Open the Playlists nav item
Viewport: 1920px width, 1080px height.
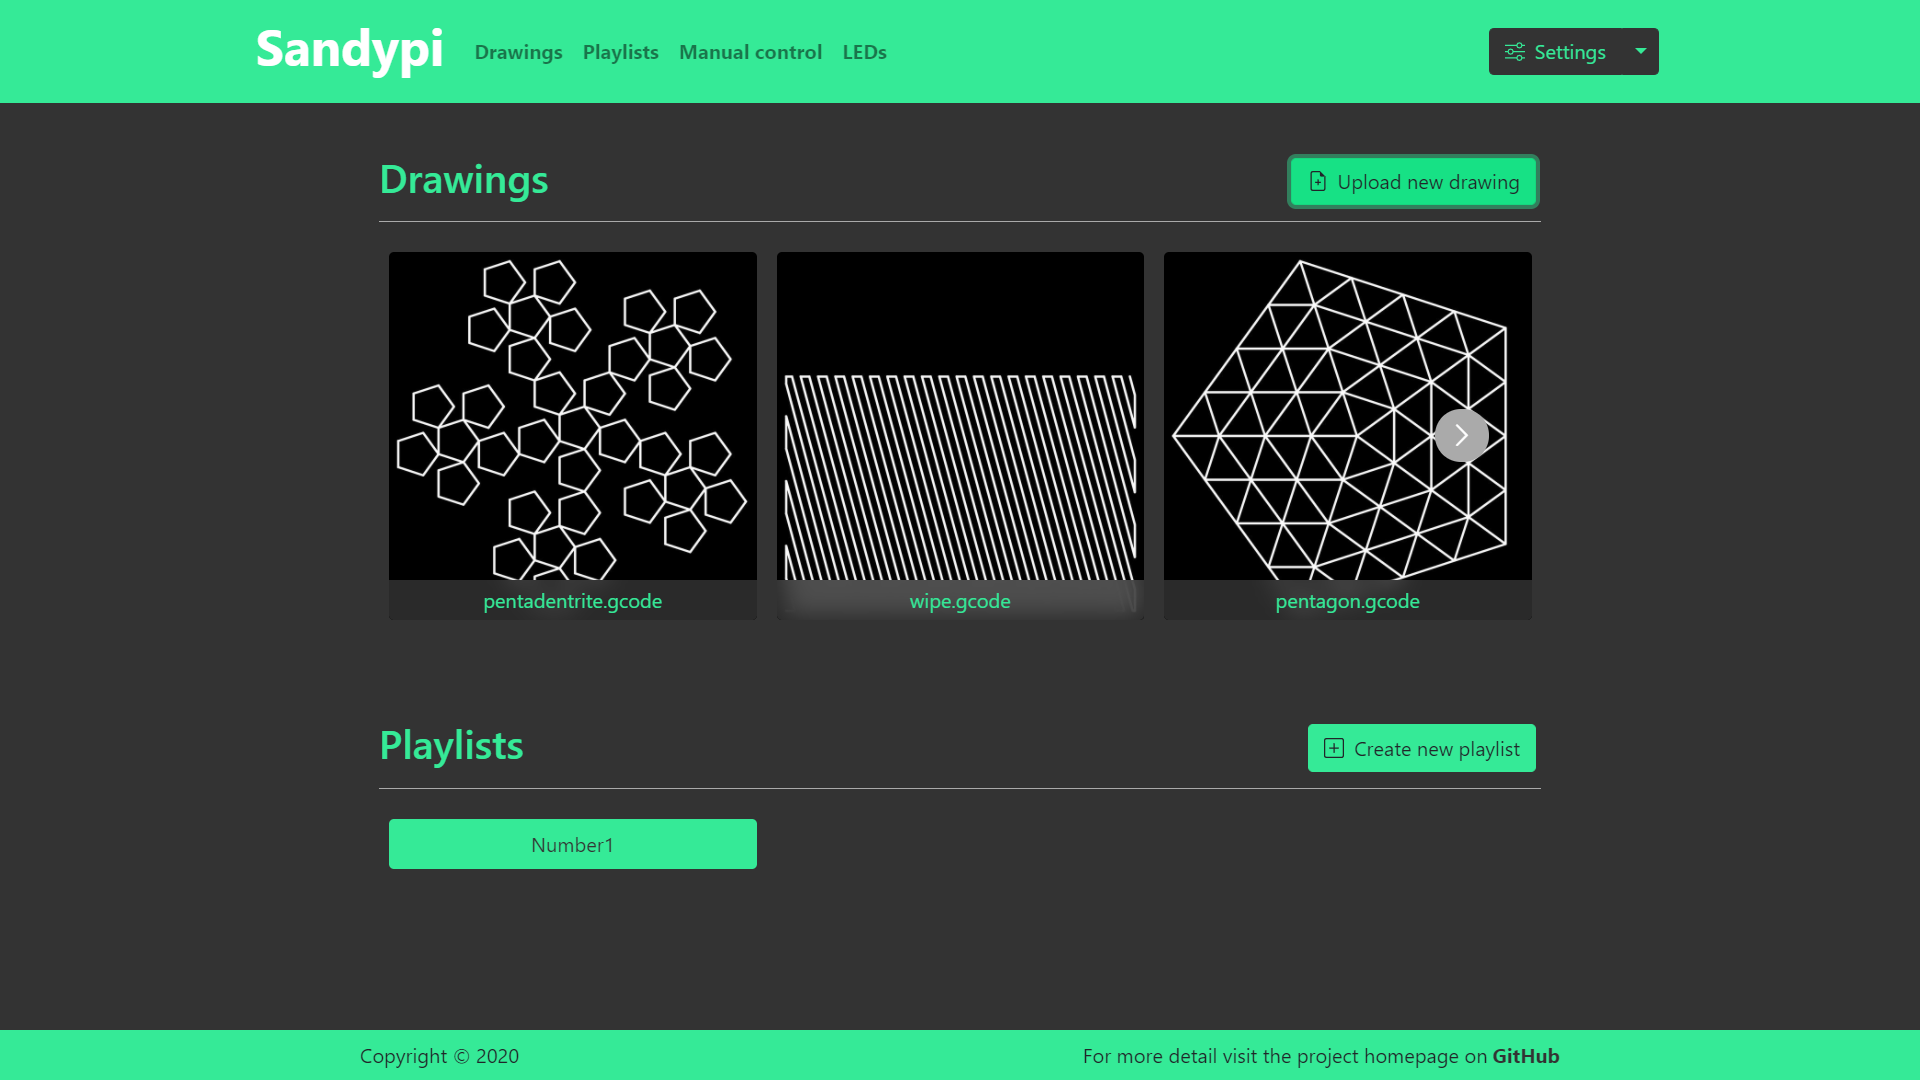(620, 52)
